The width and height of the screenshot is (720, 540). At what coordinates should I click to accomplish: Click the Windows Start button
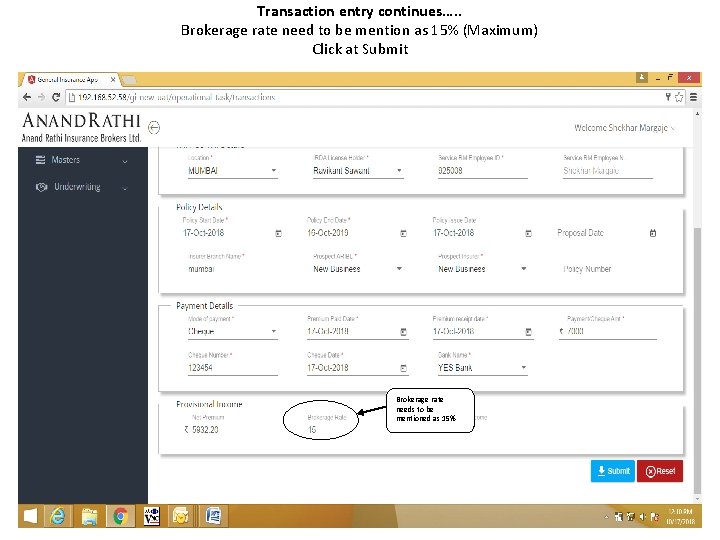(x=30, y=516)
